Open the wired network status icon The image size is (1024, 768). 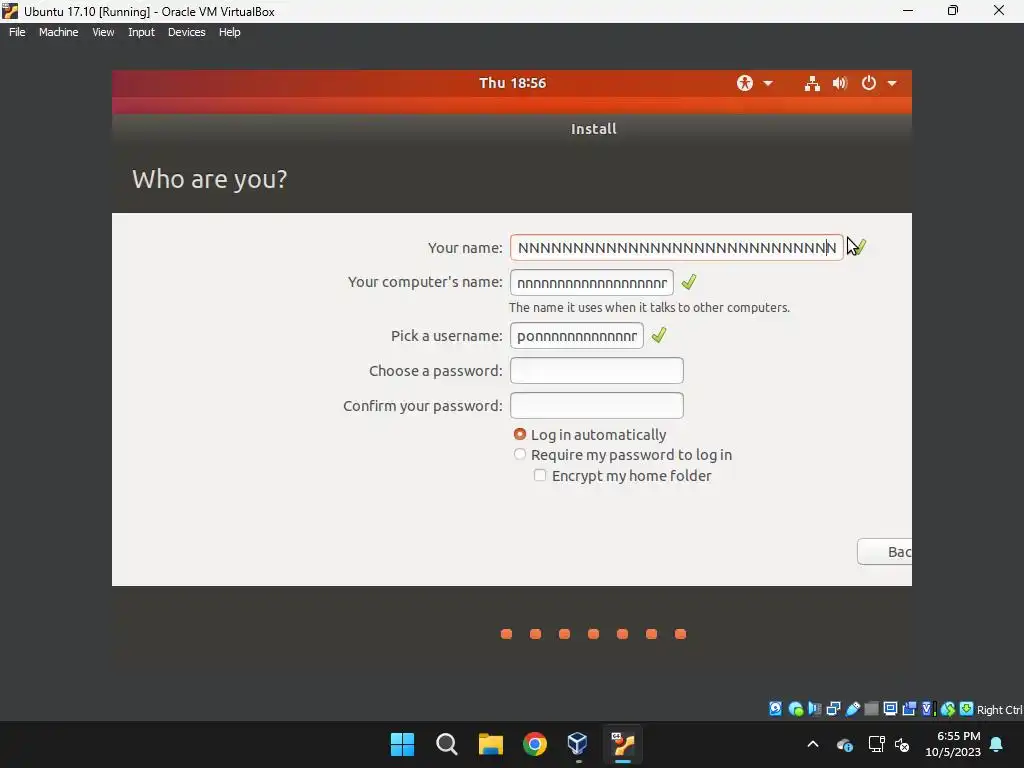pyautogui.click(x=812, y=83)
